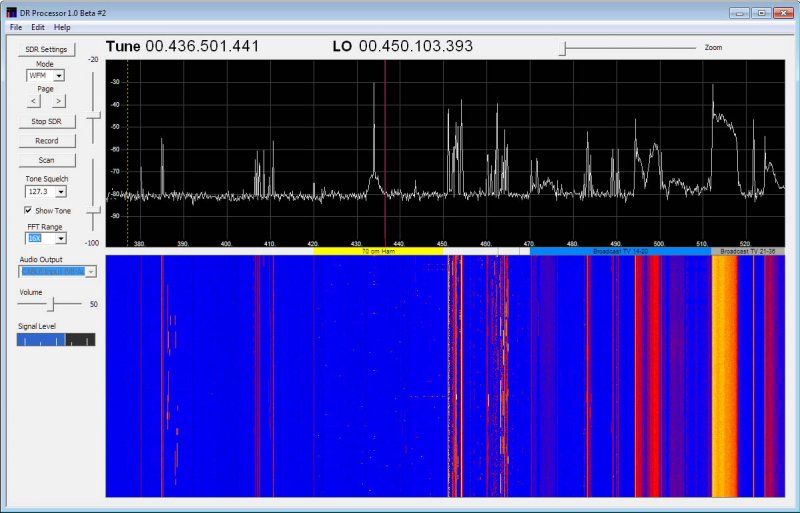Open the File menu
Image resolution: width=800 pixels, height=513 pixels.
point(16,28)
